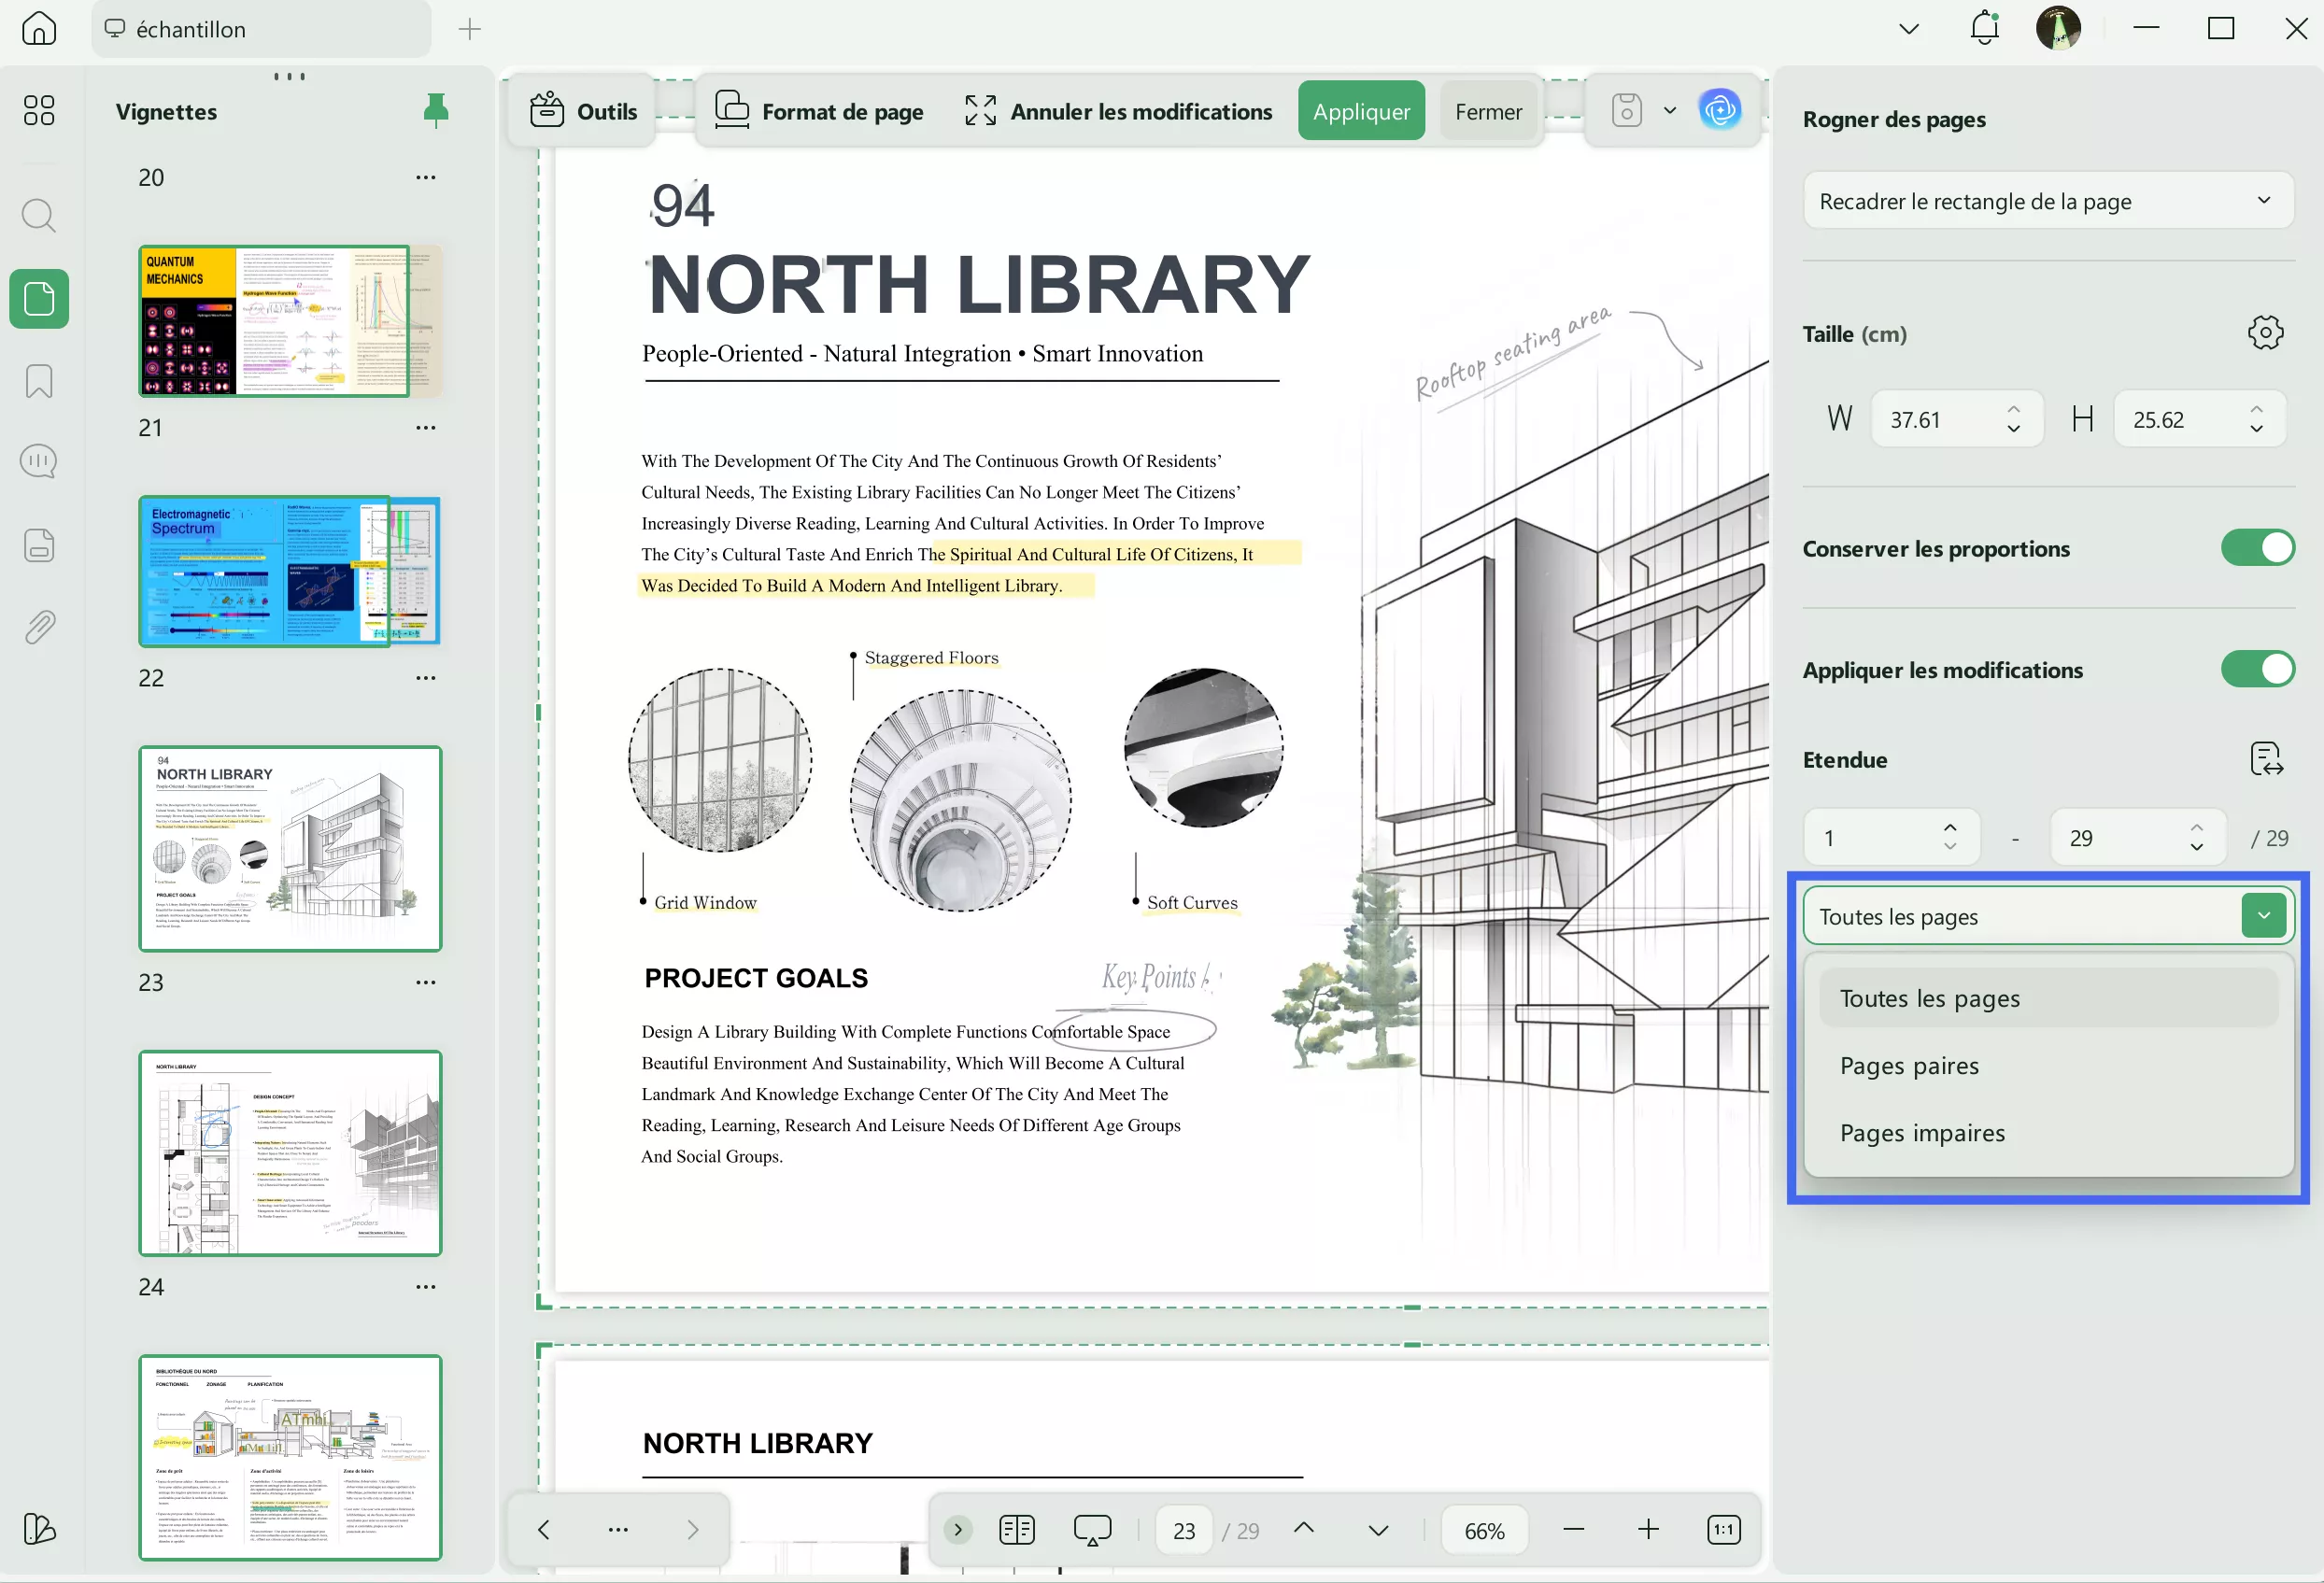Switch to actual size 1:1 view
Screen dimensions: 2324x1583
coord(1723,1529)
